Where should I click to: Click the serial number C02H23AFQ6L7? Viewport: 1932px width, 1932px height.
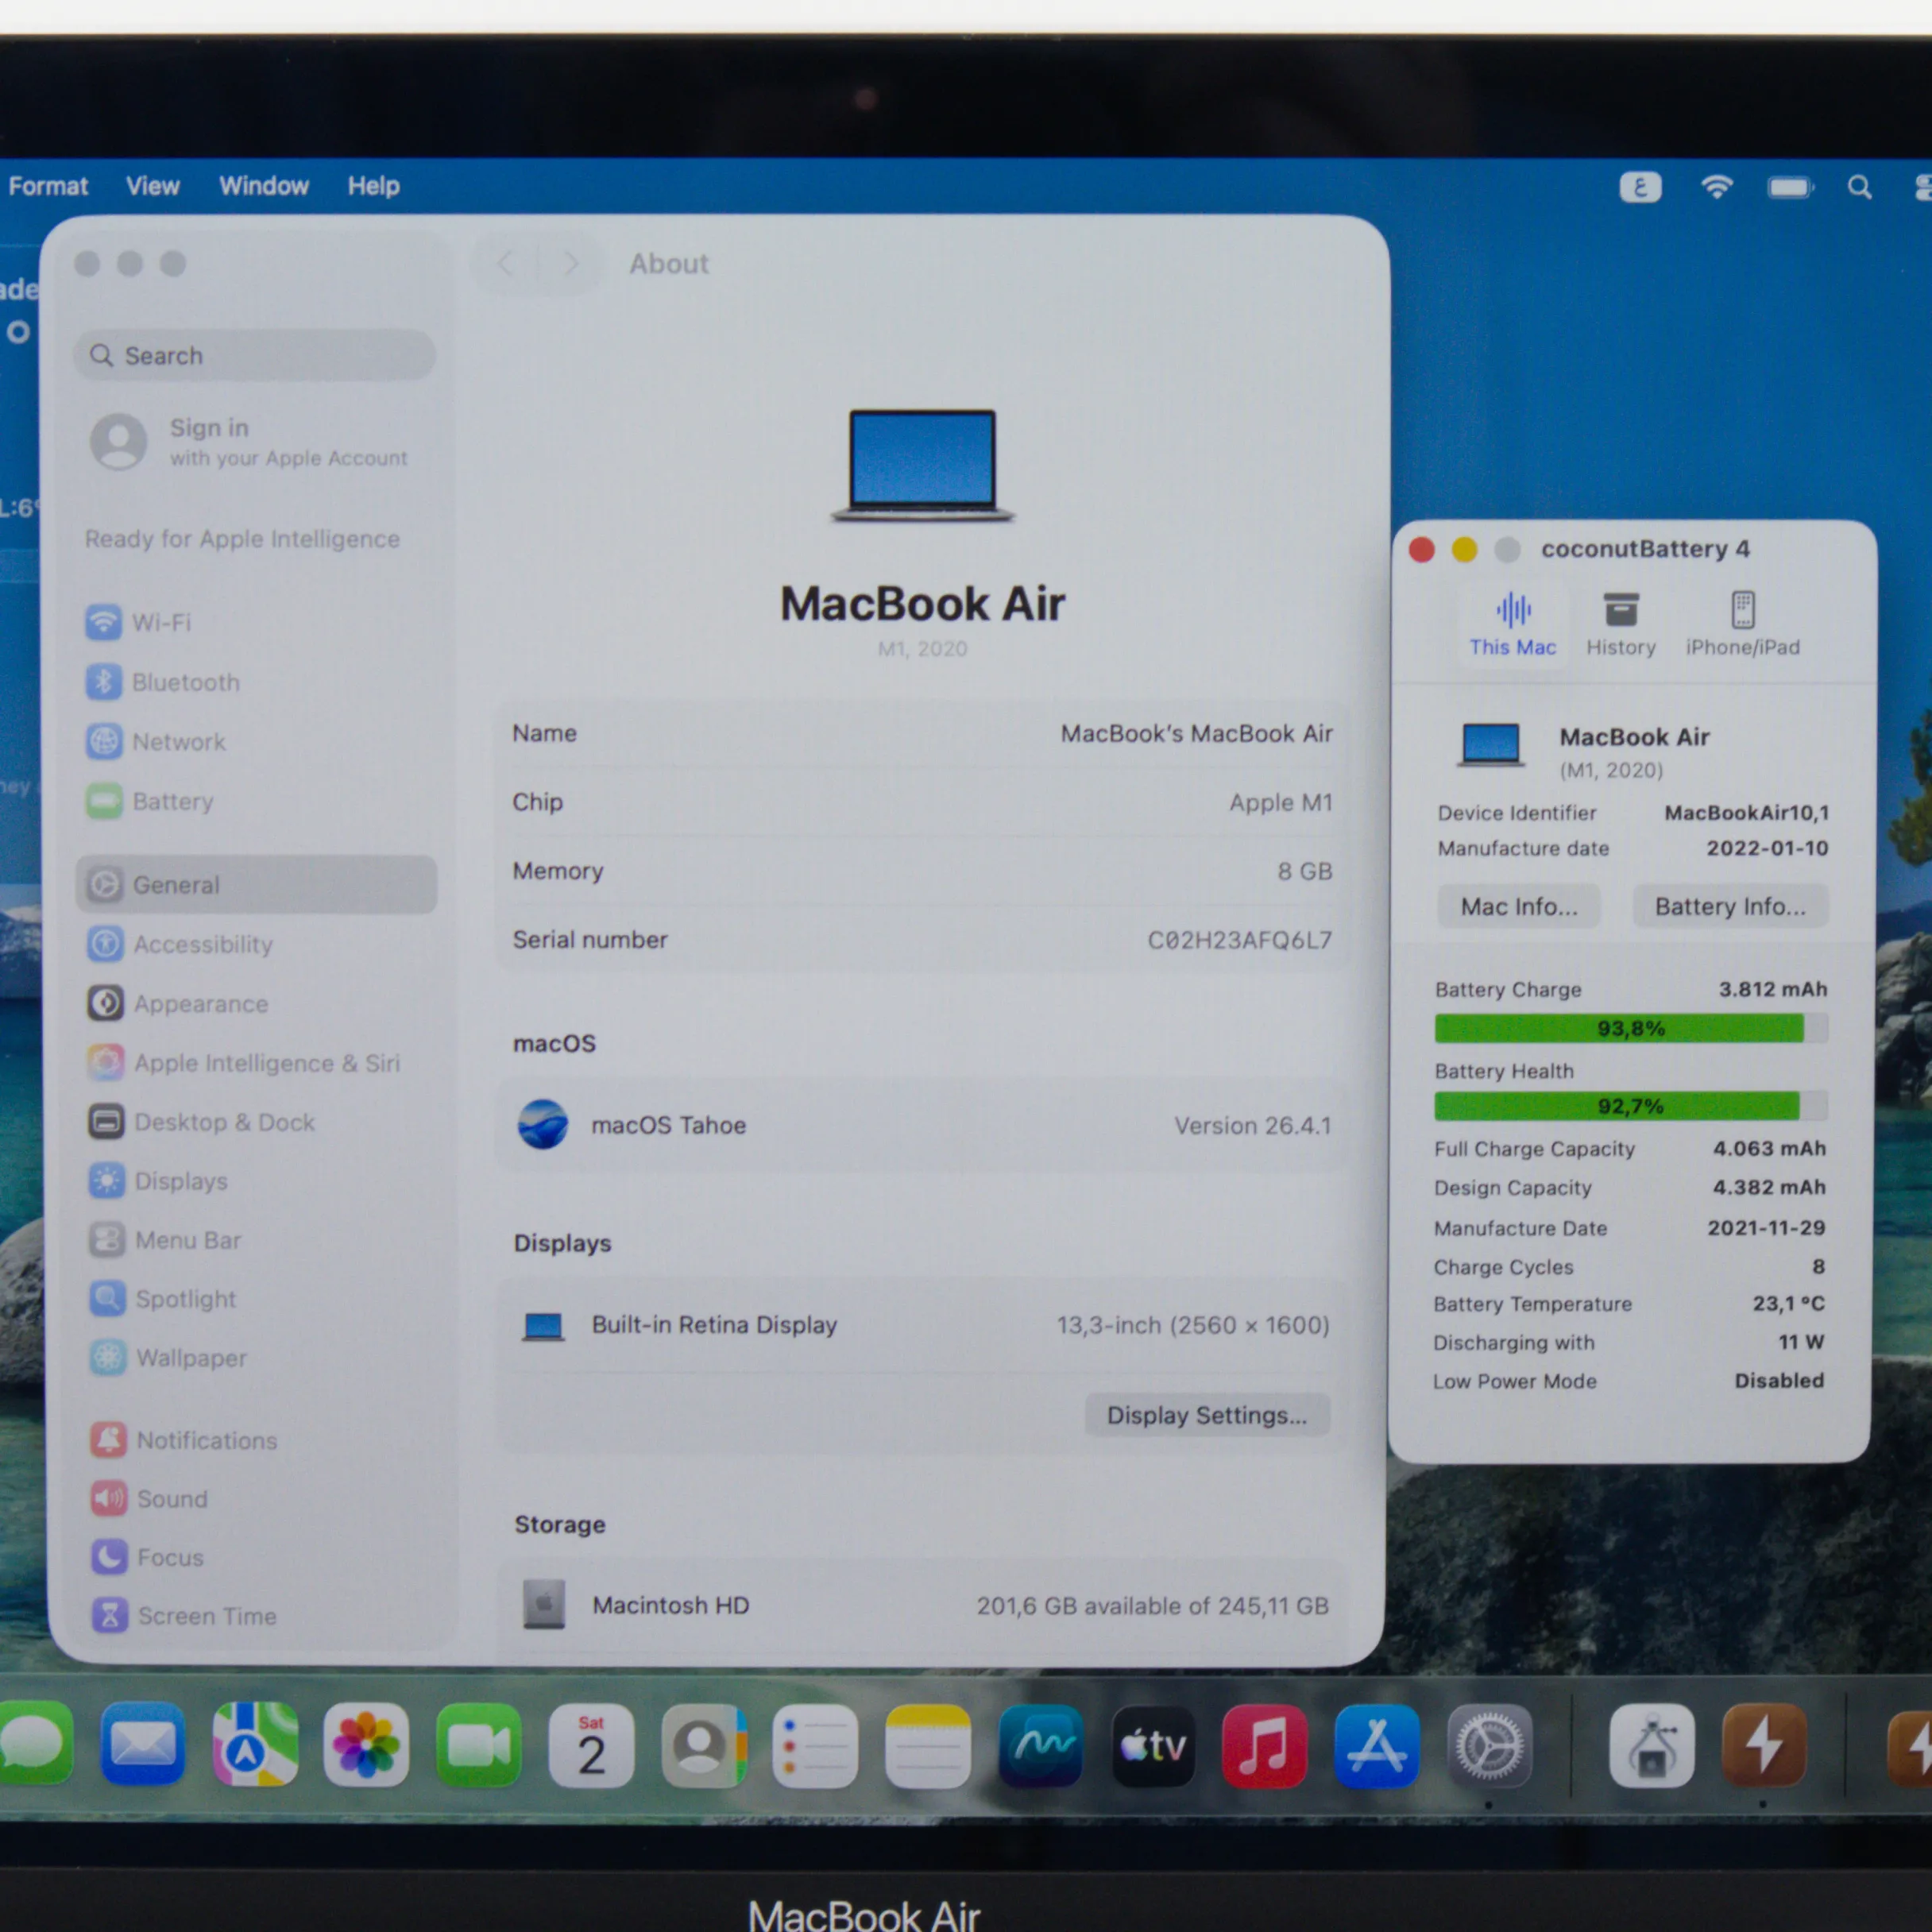coord(1239,940)
